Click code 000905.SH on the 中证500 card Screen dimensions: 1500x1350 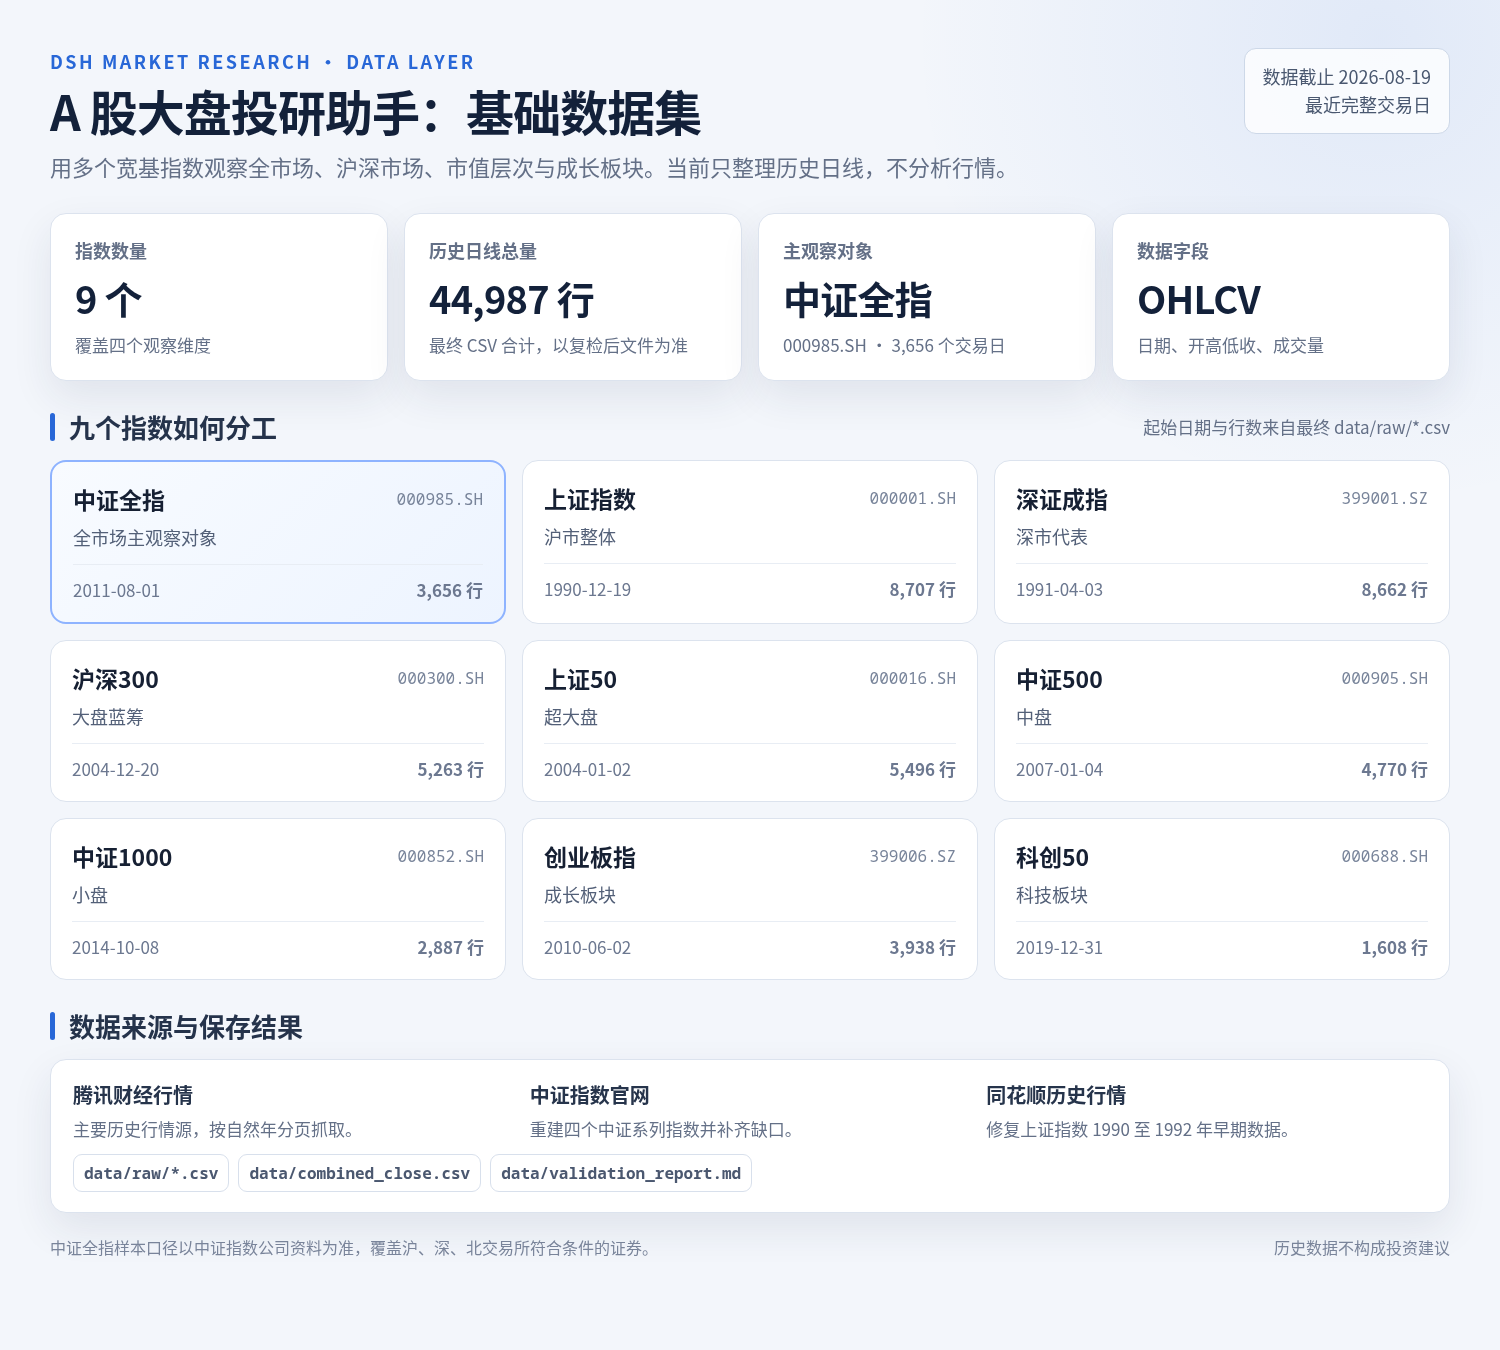coord(1385,679)
